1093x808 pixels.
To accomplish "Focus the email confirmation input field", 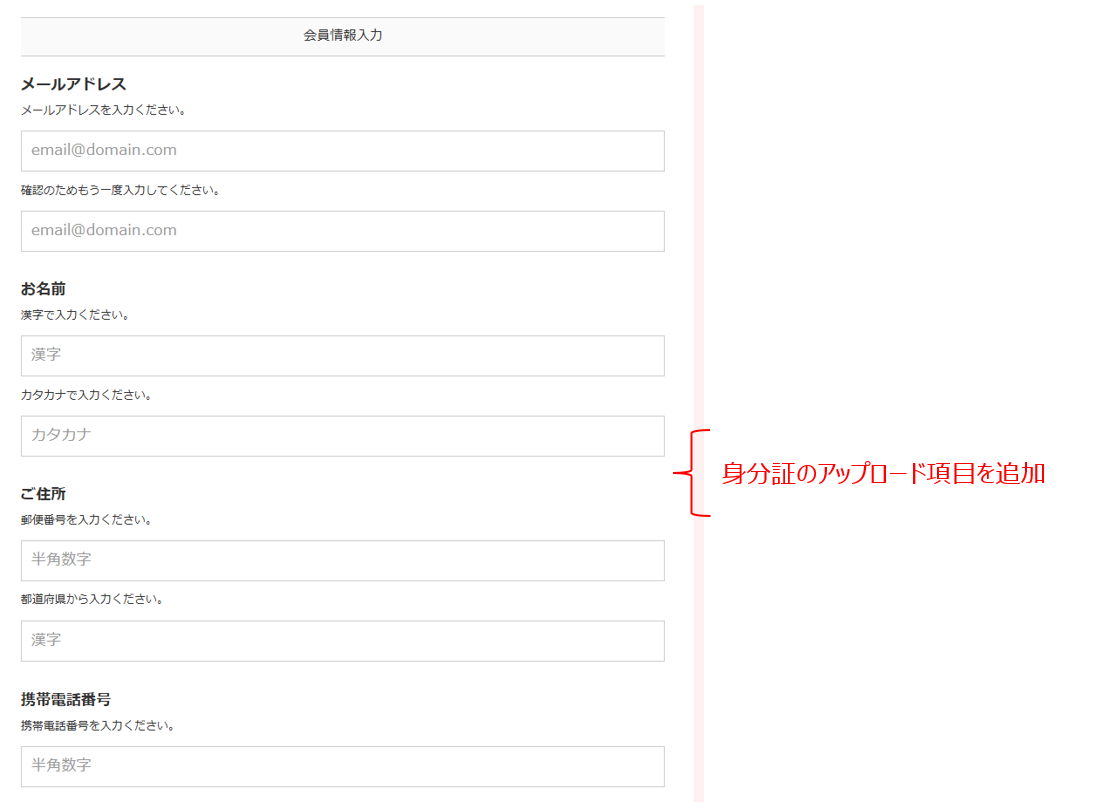I will [342, 231].
